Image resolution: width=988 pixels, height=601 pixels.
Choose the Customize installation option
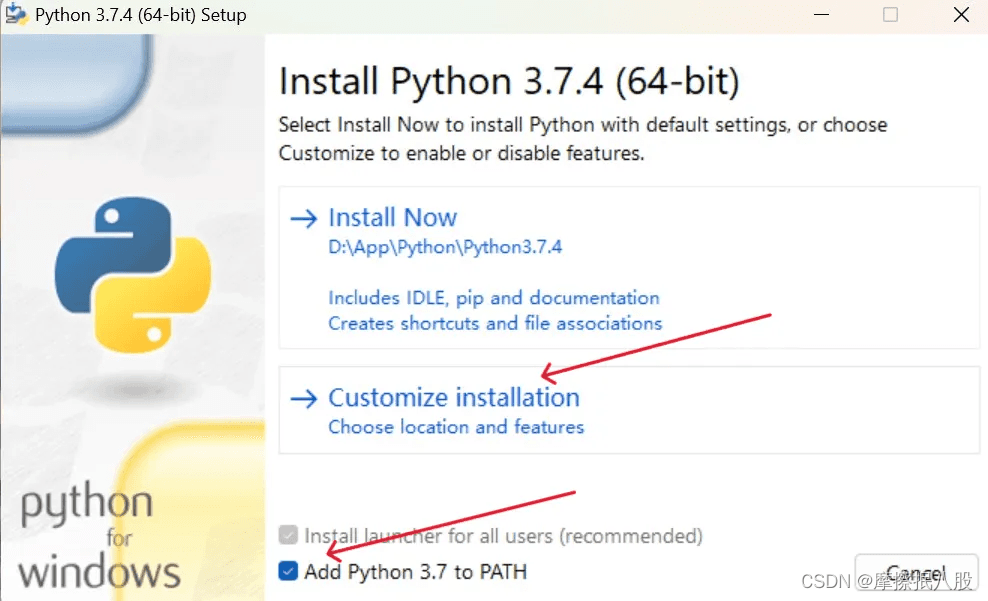(454, 398)
